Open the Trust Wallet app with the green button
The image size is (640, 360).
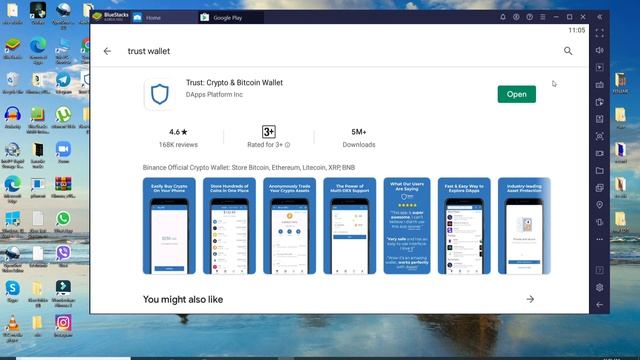(516, 94)
